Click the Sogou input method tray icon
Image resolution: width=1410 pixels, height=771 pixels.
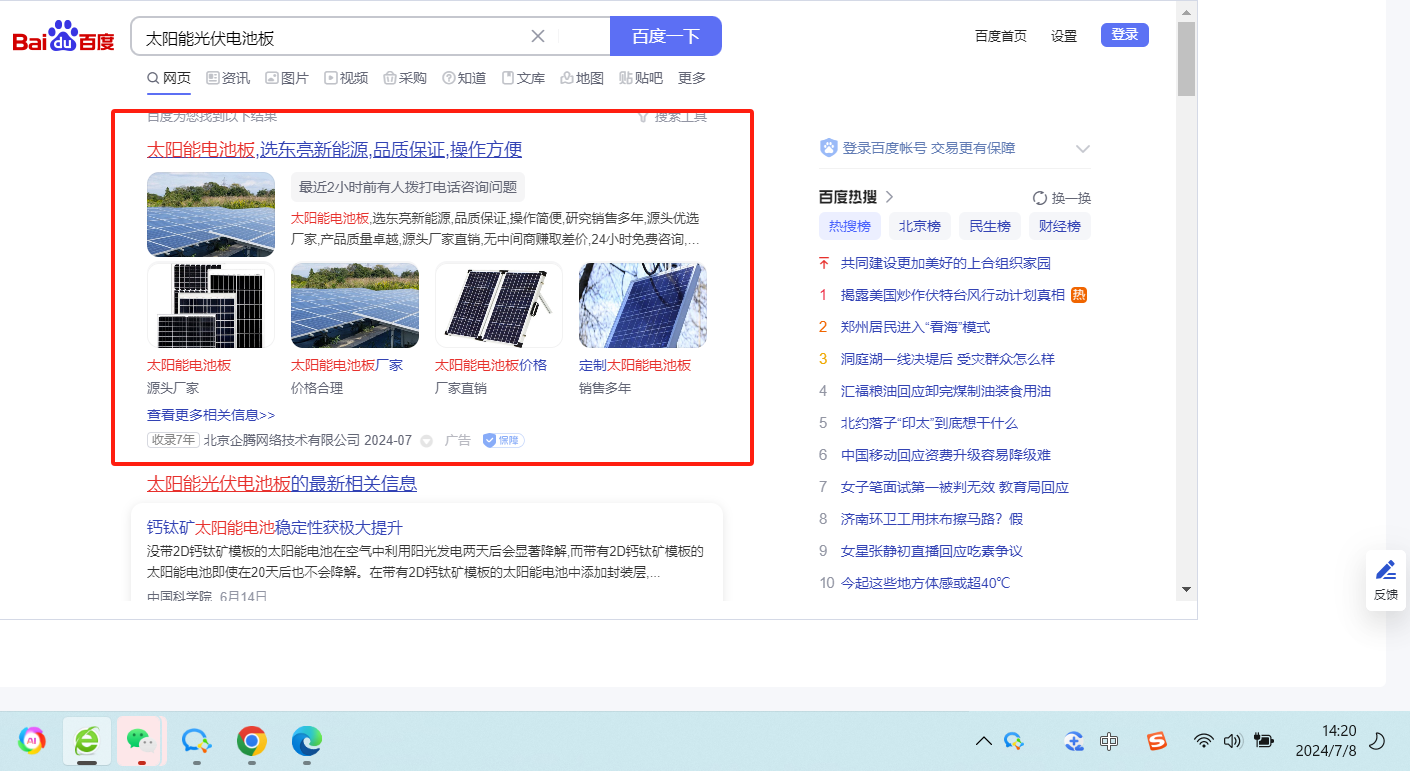coord(1157,741)
